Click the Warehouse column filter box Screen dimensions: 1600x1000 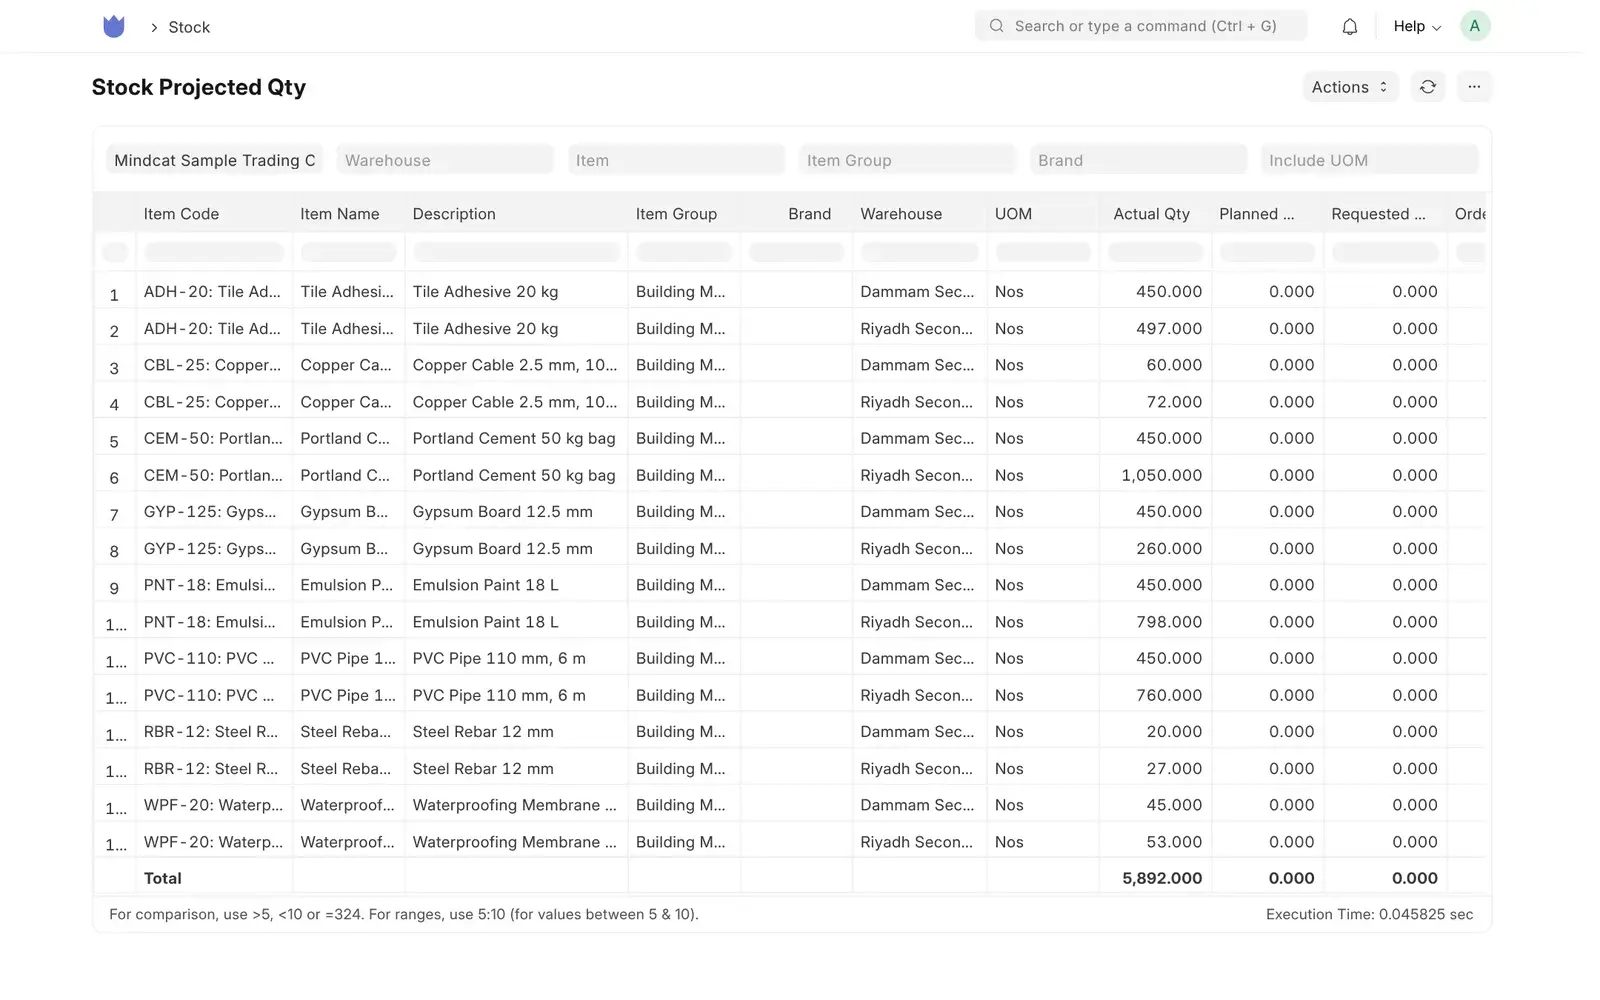point(920,252)
